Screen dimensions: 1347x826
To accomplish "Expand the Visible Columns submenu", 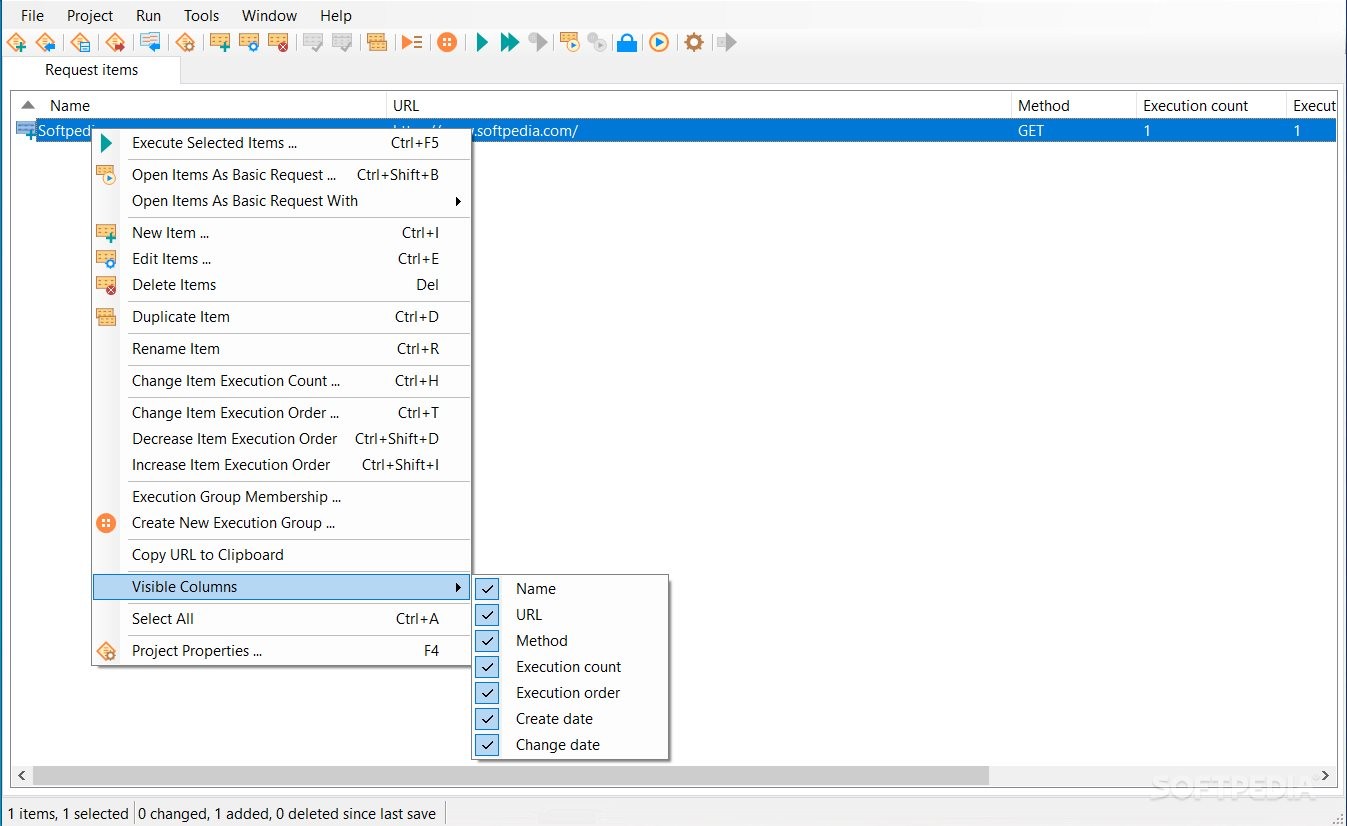I will (x=281, y=587).
